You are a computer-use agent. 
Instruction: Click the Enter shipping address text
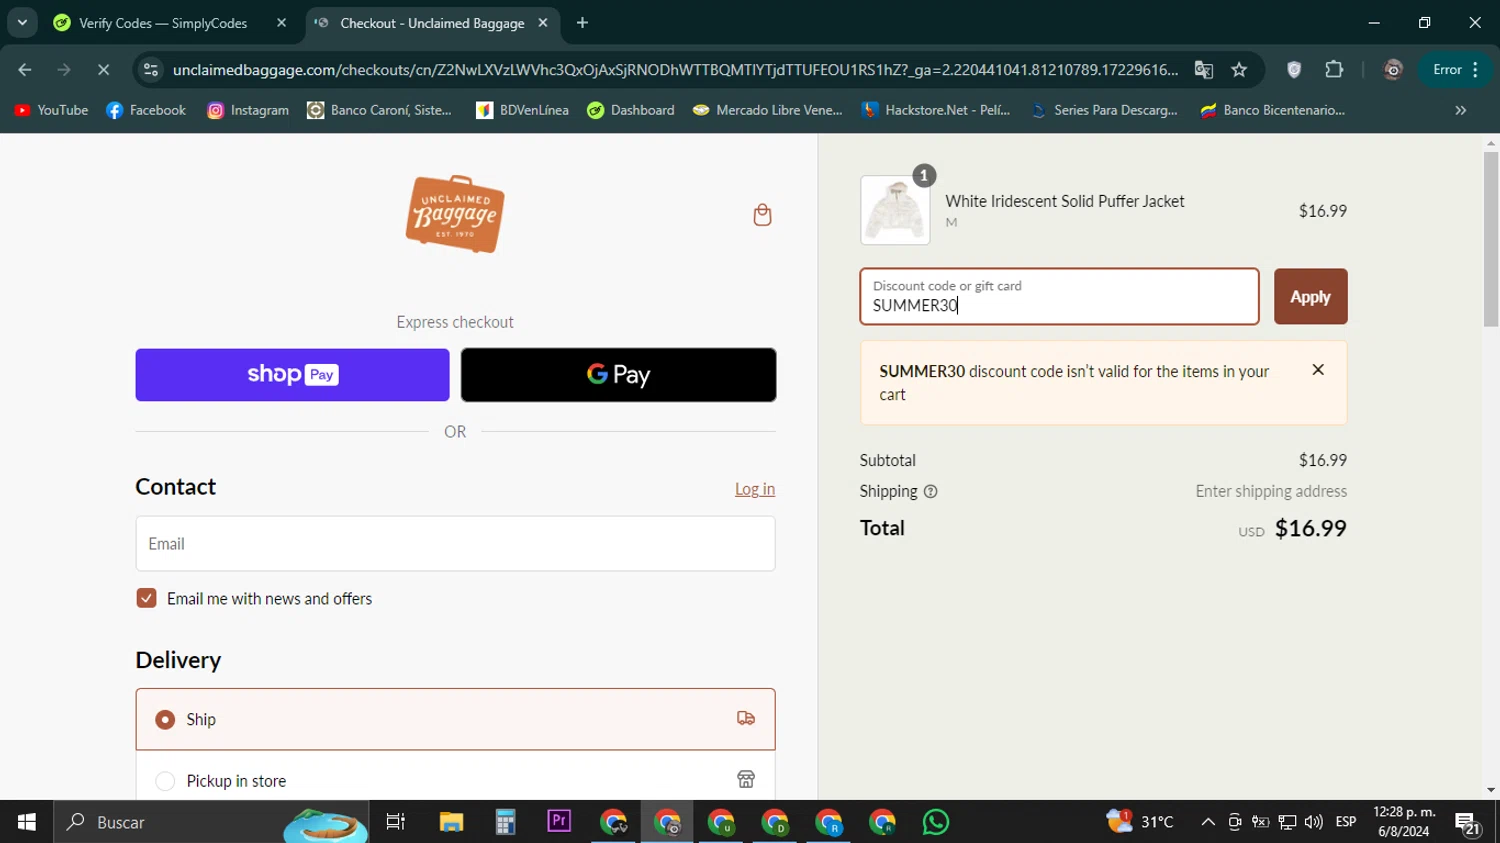click(x=1271, y=491)
